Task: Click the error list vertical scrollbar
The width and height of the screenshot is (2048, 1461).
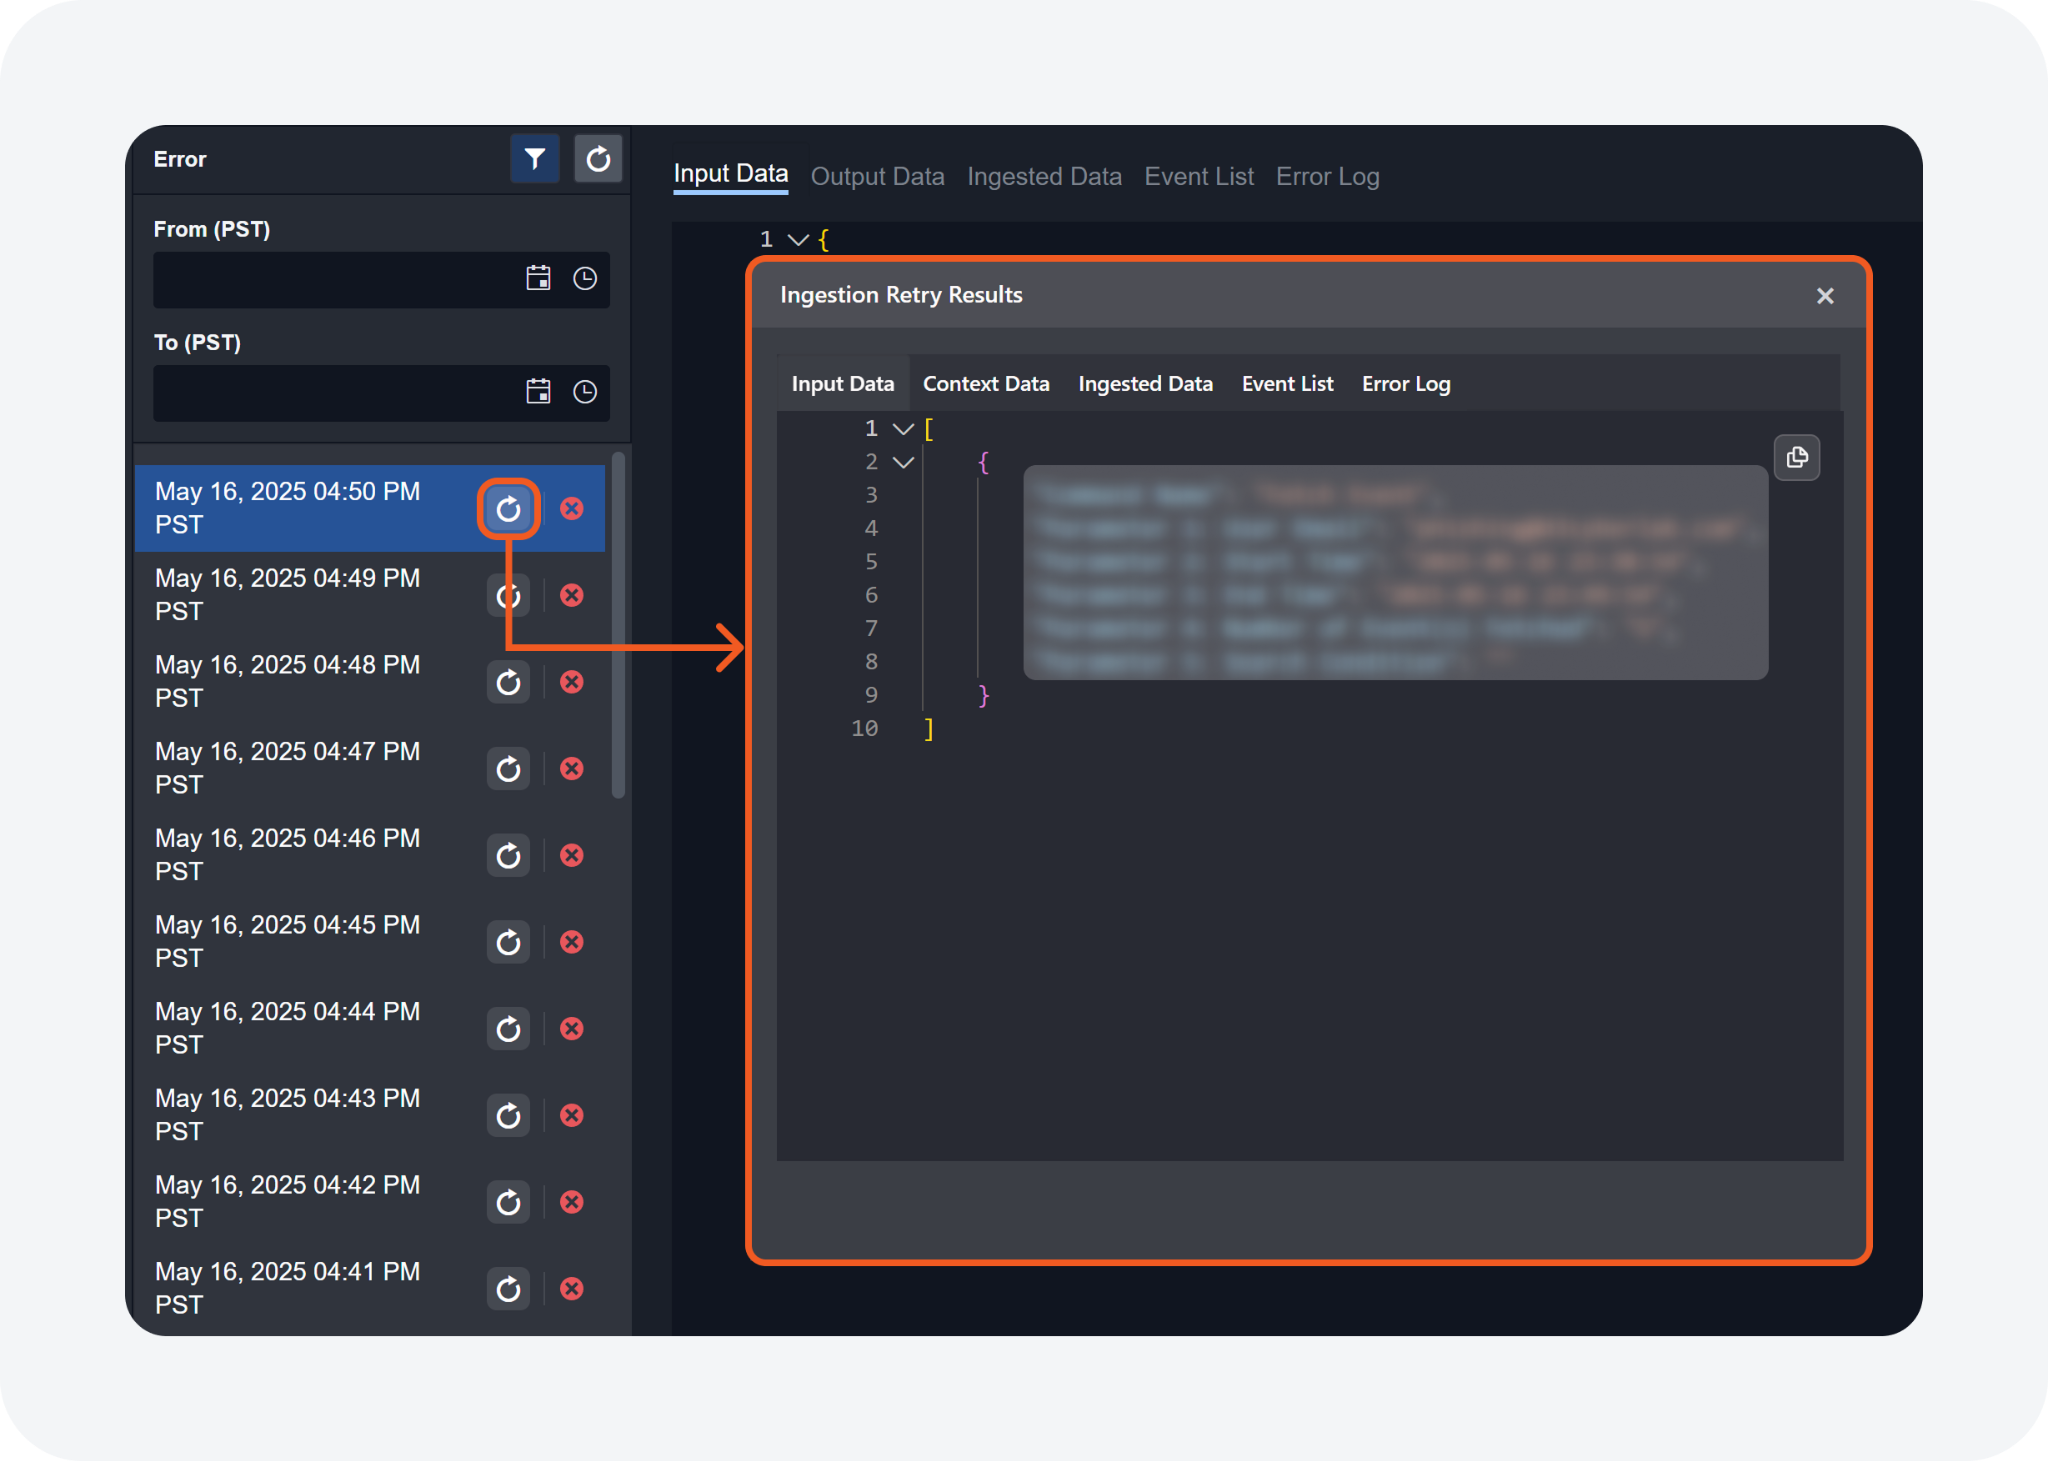Action: (618, 625)
